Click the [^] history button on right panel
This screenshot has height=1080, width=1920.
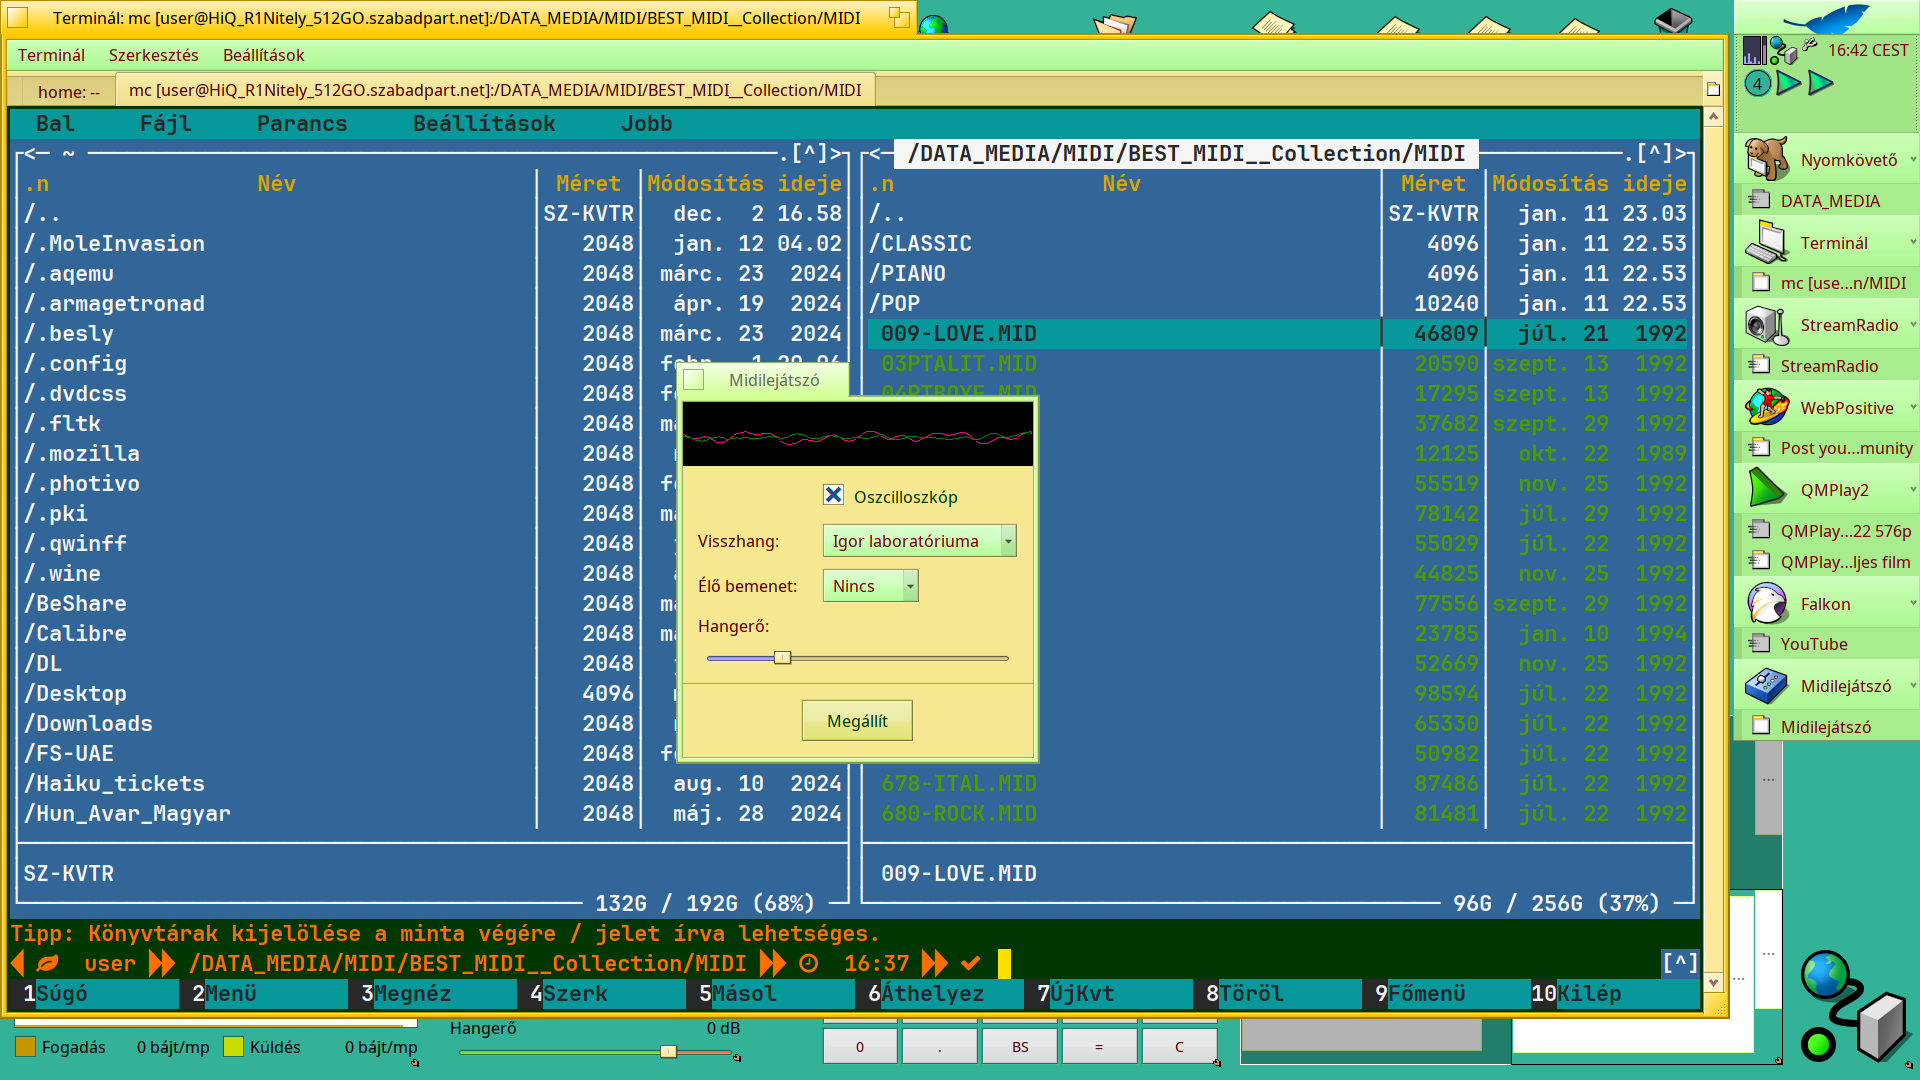click(1654, 153)
